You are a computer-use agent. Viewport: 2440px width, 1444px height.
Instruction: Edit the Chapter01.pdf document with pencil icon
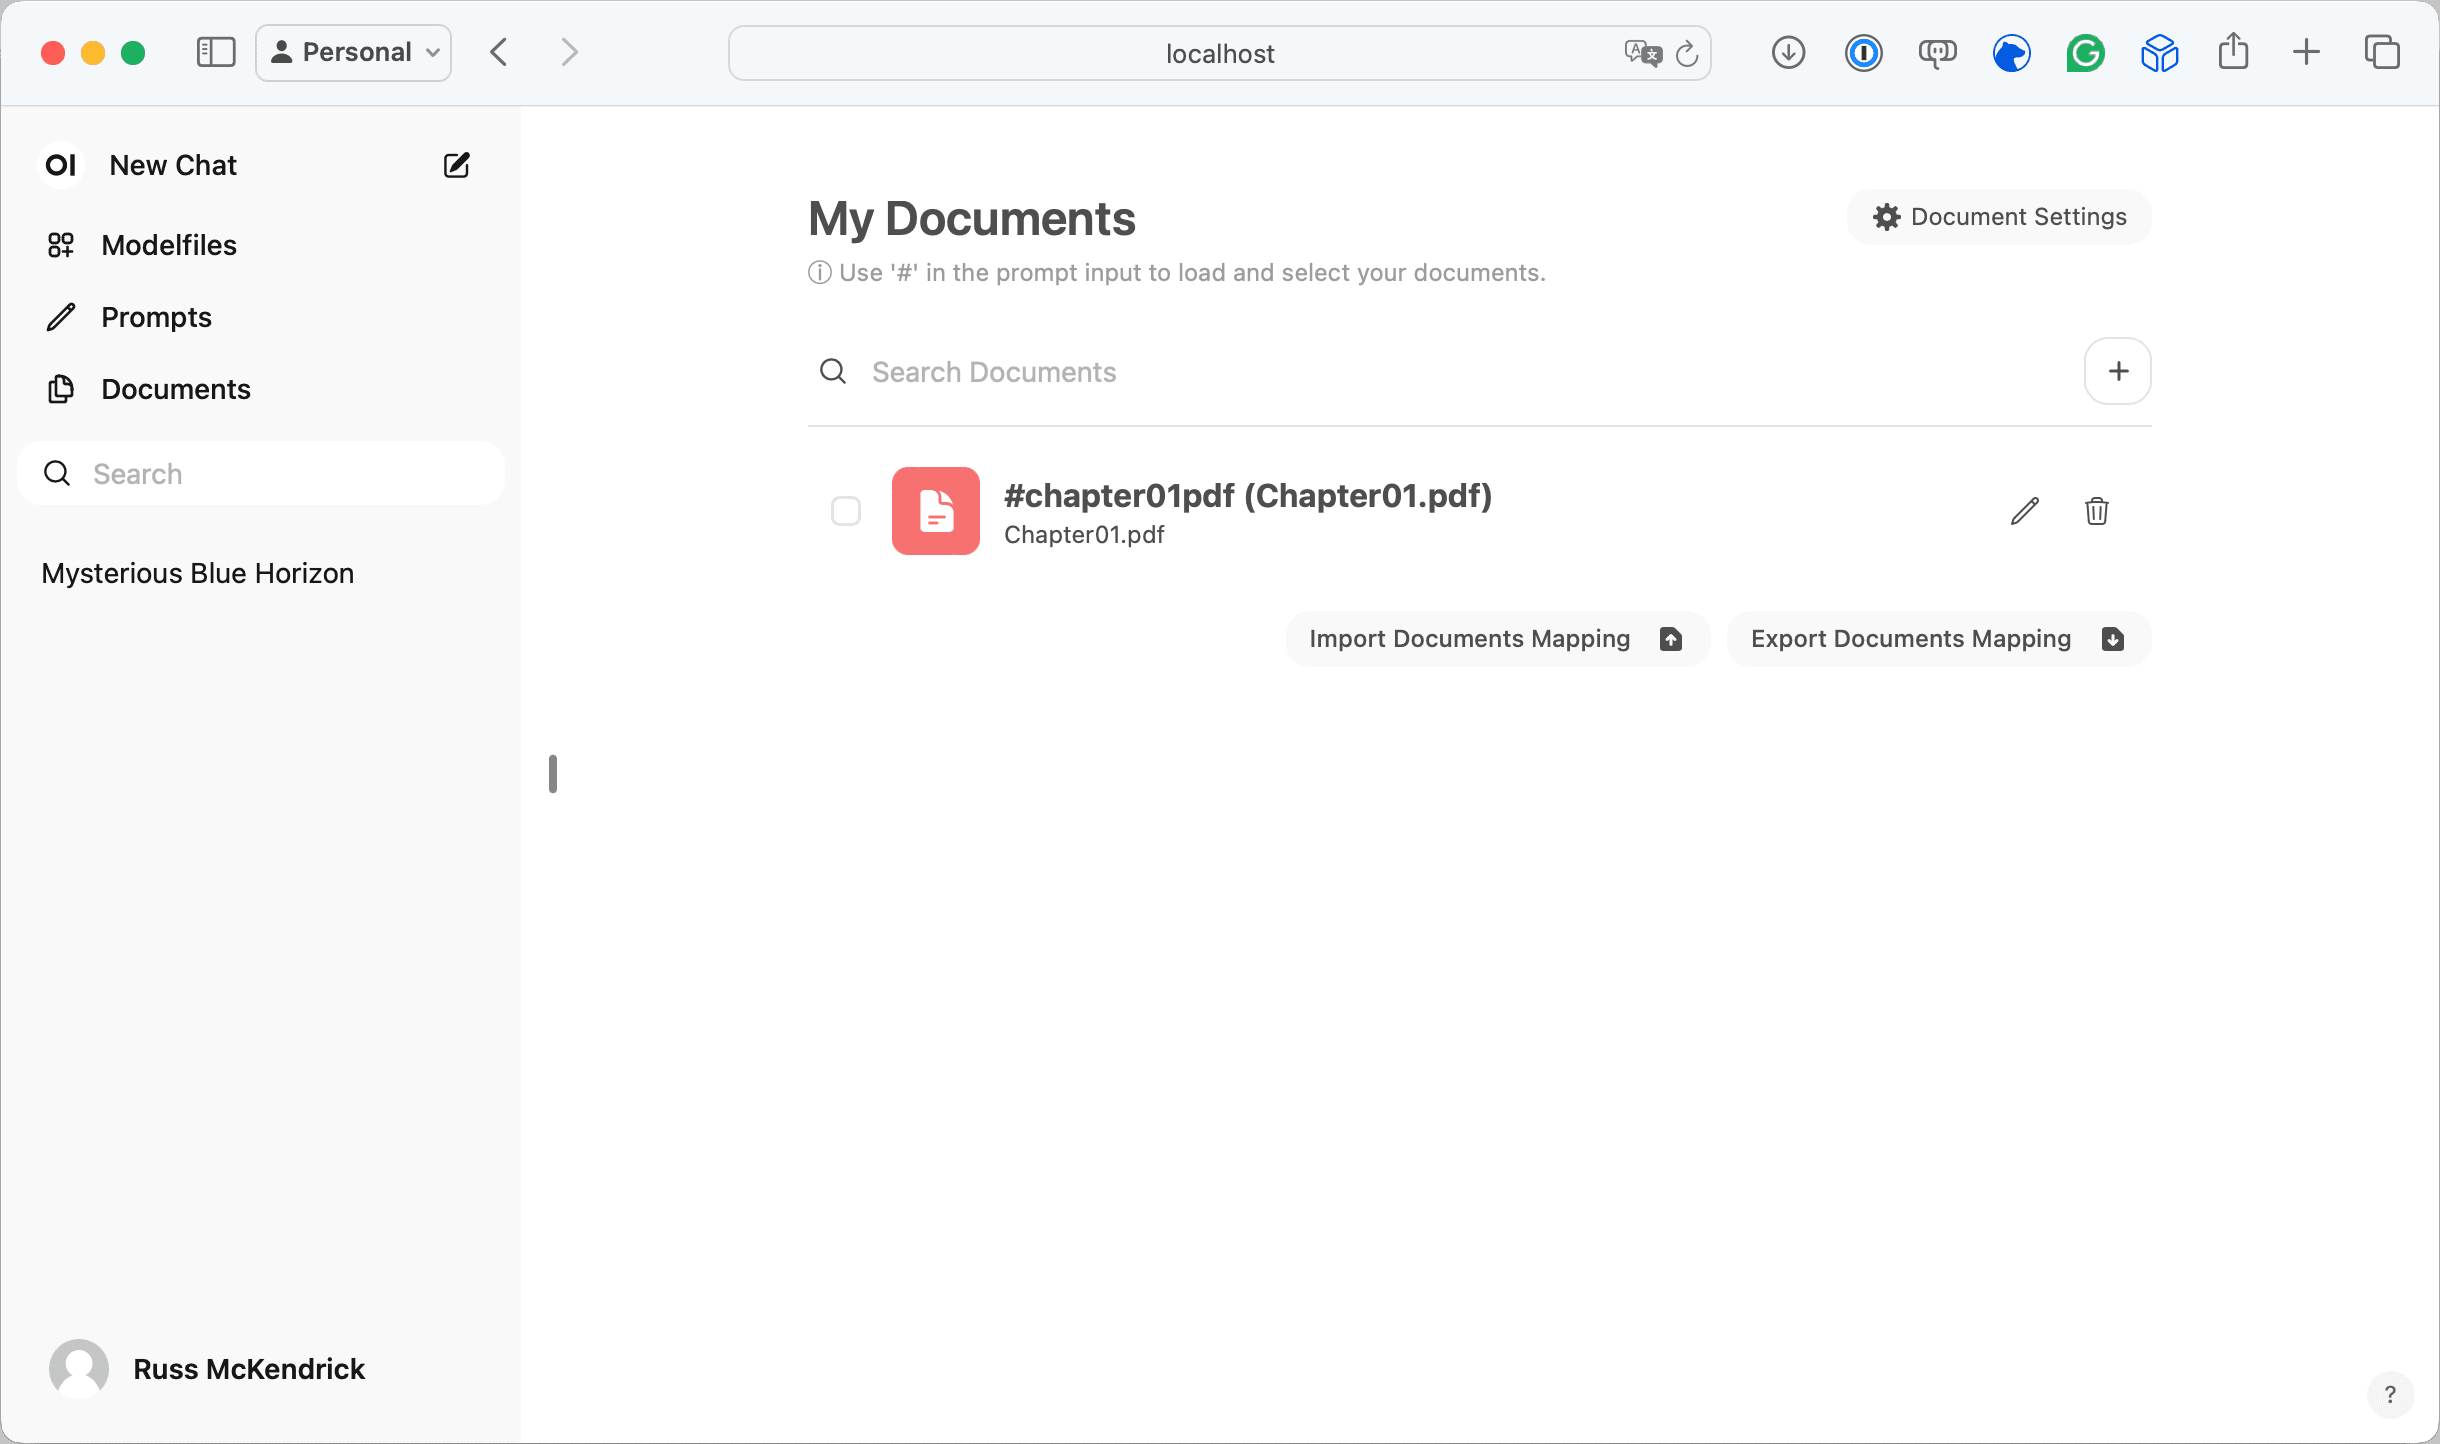click(2024, 511)
